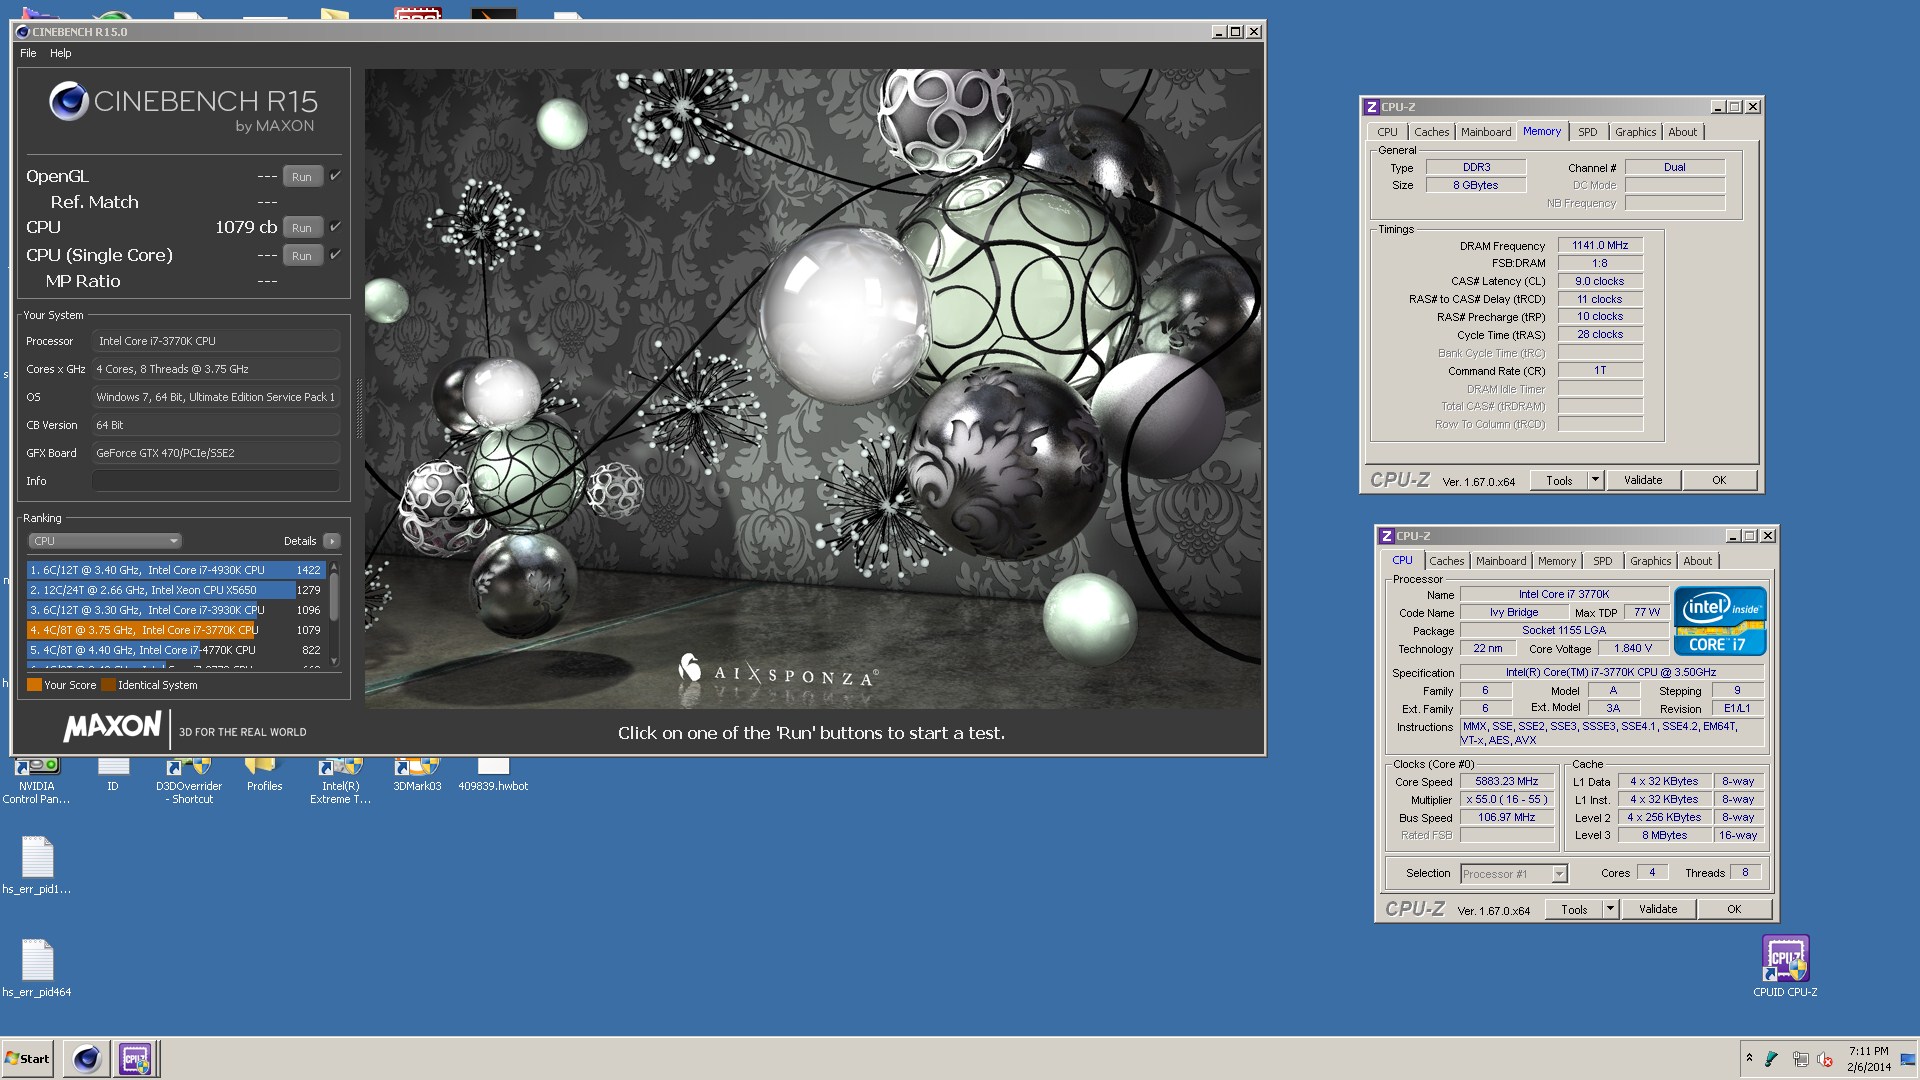This screenshot has width=1920, height=1080.
Task: Run the CPU Single Core benchmark
Action: [302, 256]
